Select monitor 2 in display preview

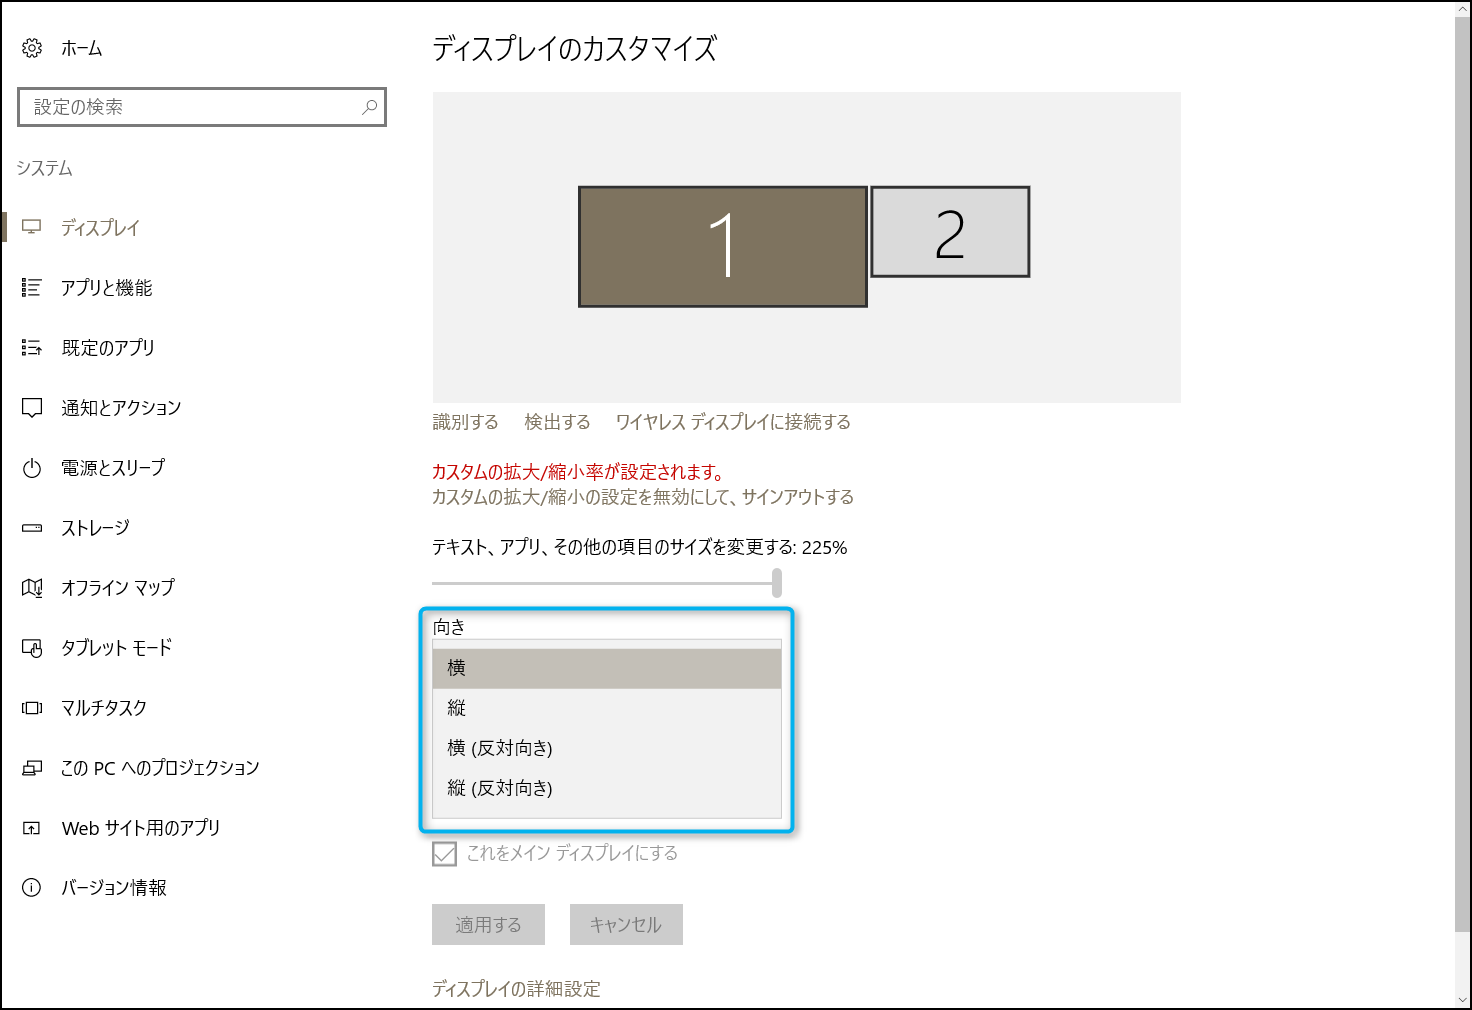click(950, 232)
